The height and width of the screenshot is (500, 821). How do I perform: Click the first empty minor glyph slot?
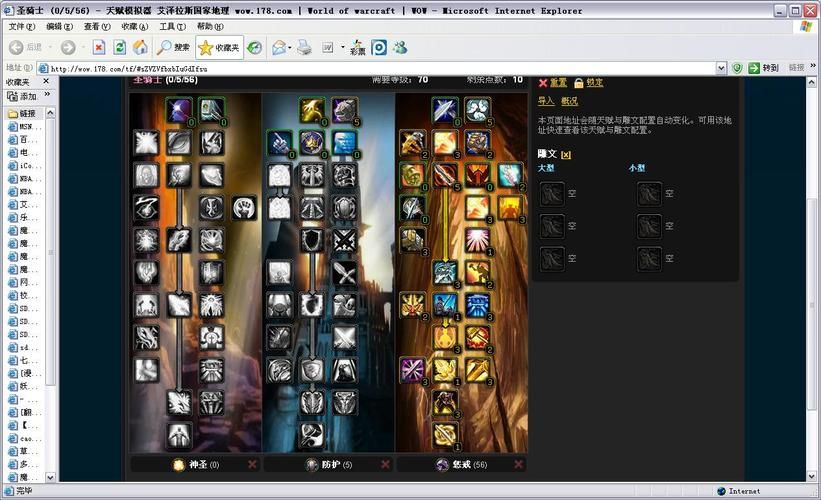(649, 194)
